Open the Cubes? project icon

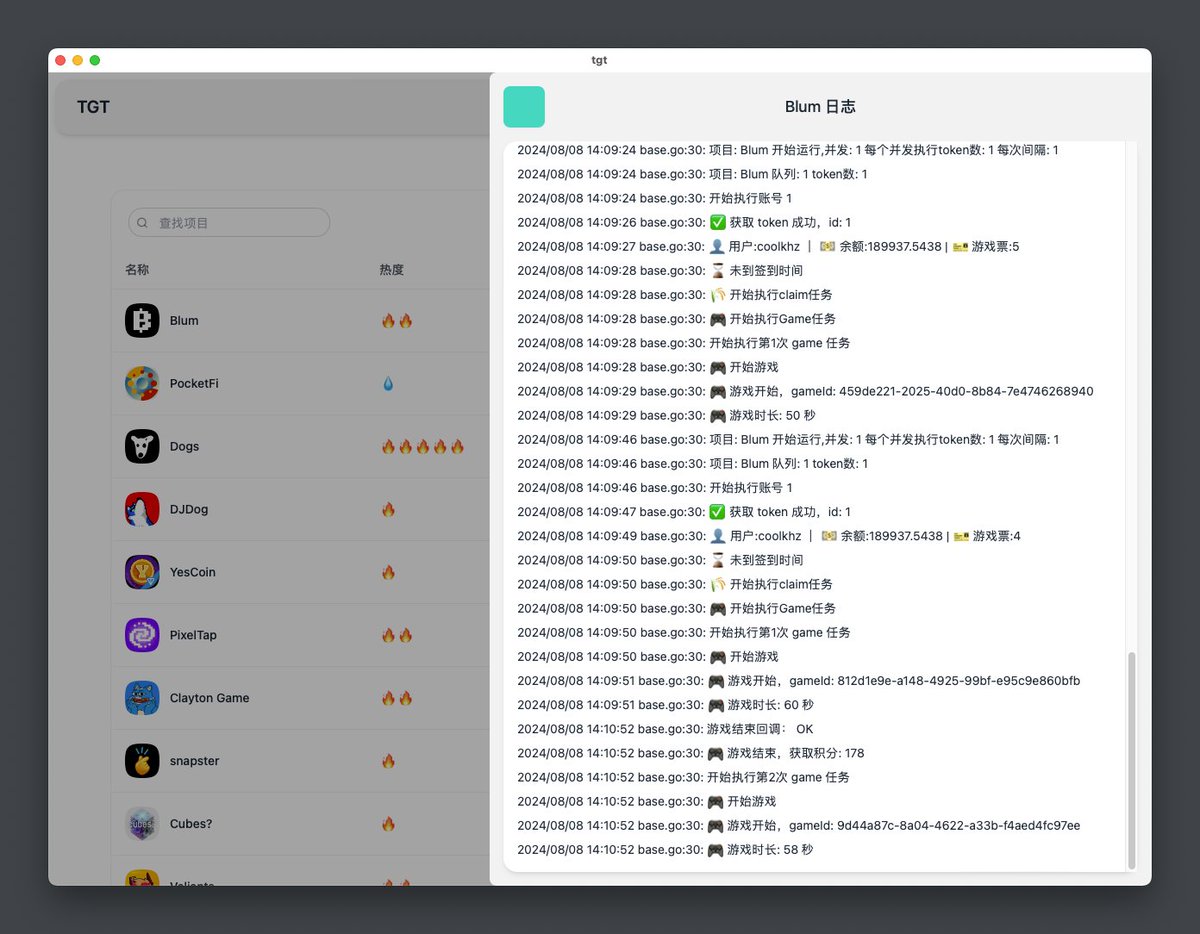tap(141, 823)
